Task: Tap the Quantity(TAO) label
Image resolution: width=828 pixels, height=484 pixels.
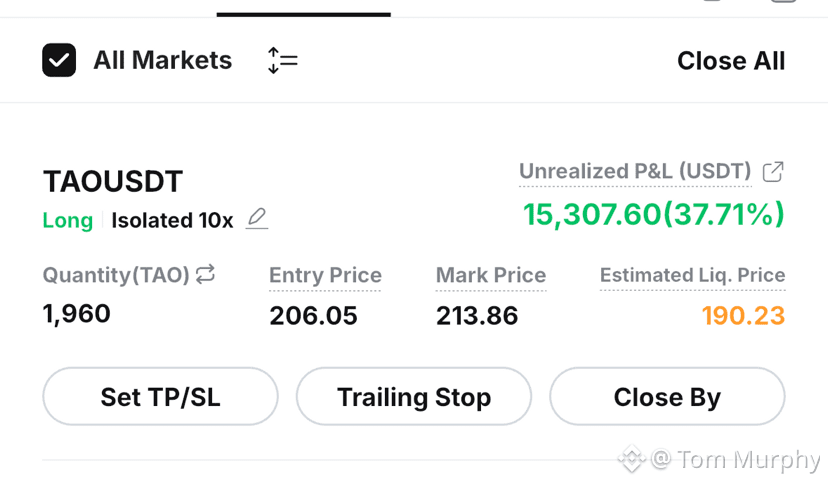Action: click(x=116, y=275)
